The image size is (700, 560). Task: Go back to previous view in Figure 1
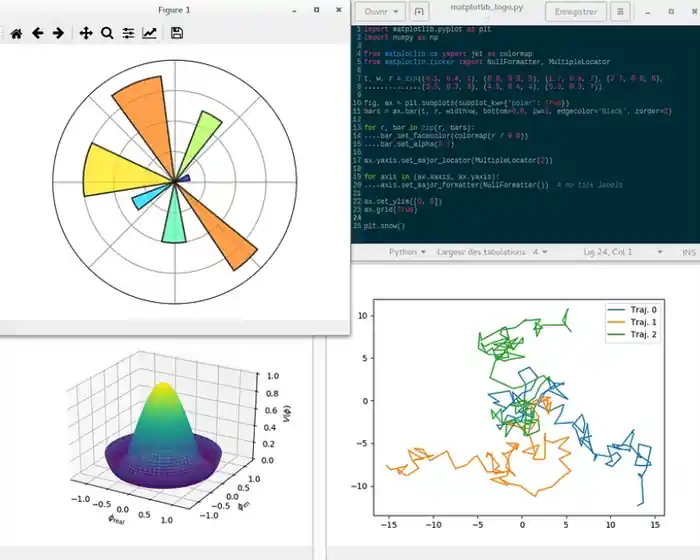click(38, 33)
